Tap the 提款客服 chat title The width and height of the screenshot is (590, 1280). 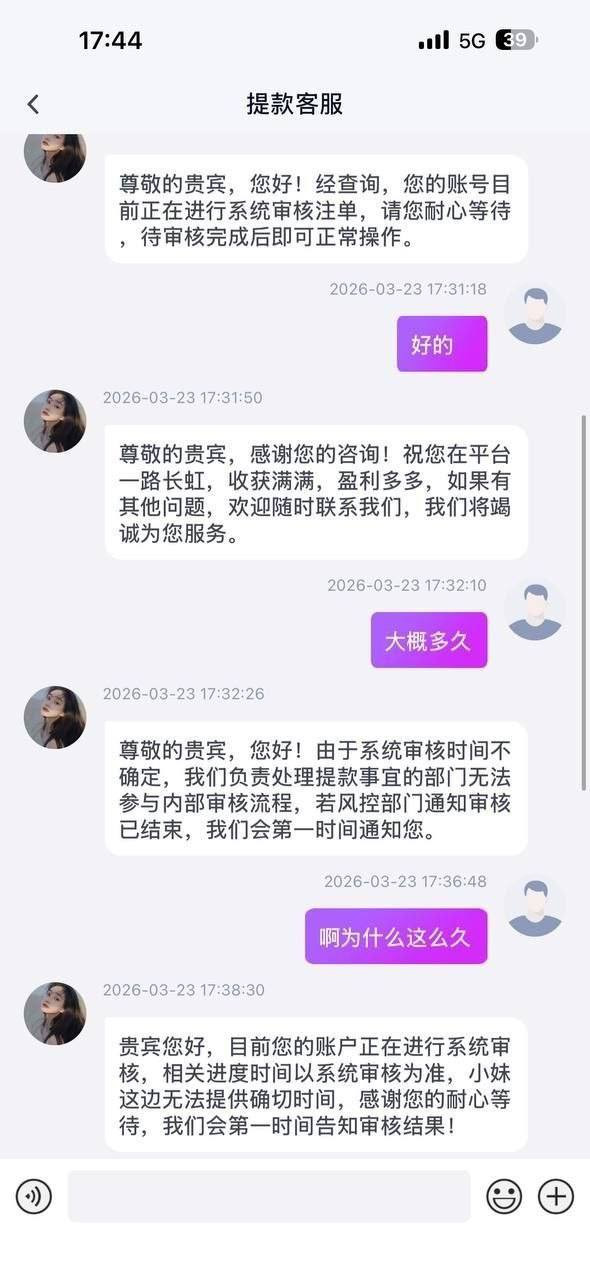(295, 104)
